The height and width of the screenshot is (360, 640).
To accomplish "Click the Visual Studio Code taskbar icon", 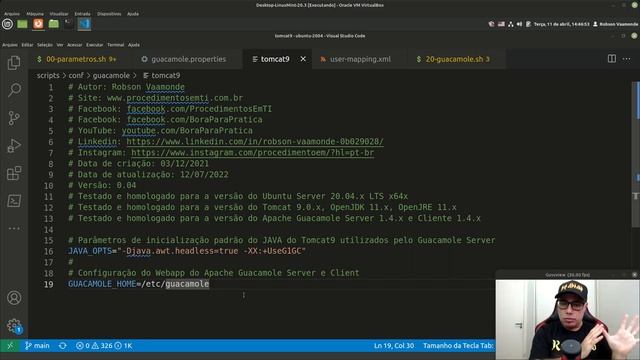I will [84, 24].
